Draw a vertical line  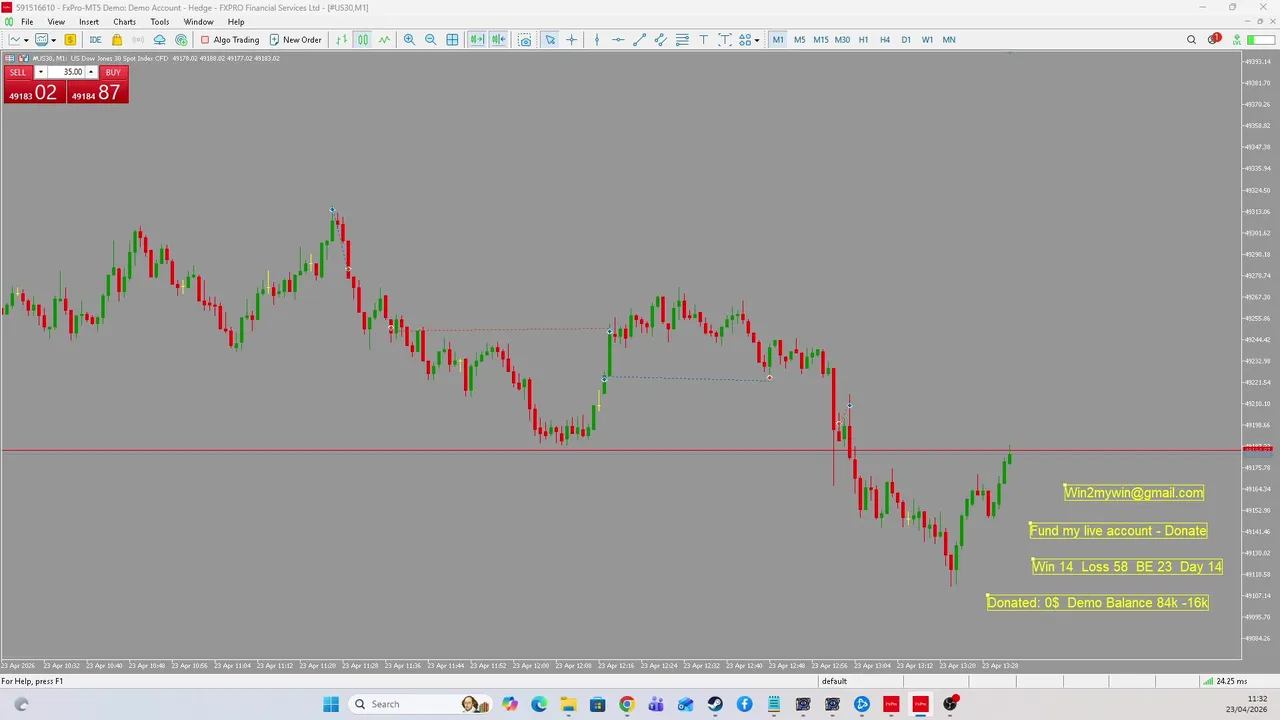coord(597,40)
